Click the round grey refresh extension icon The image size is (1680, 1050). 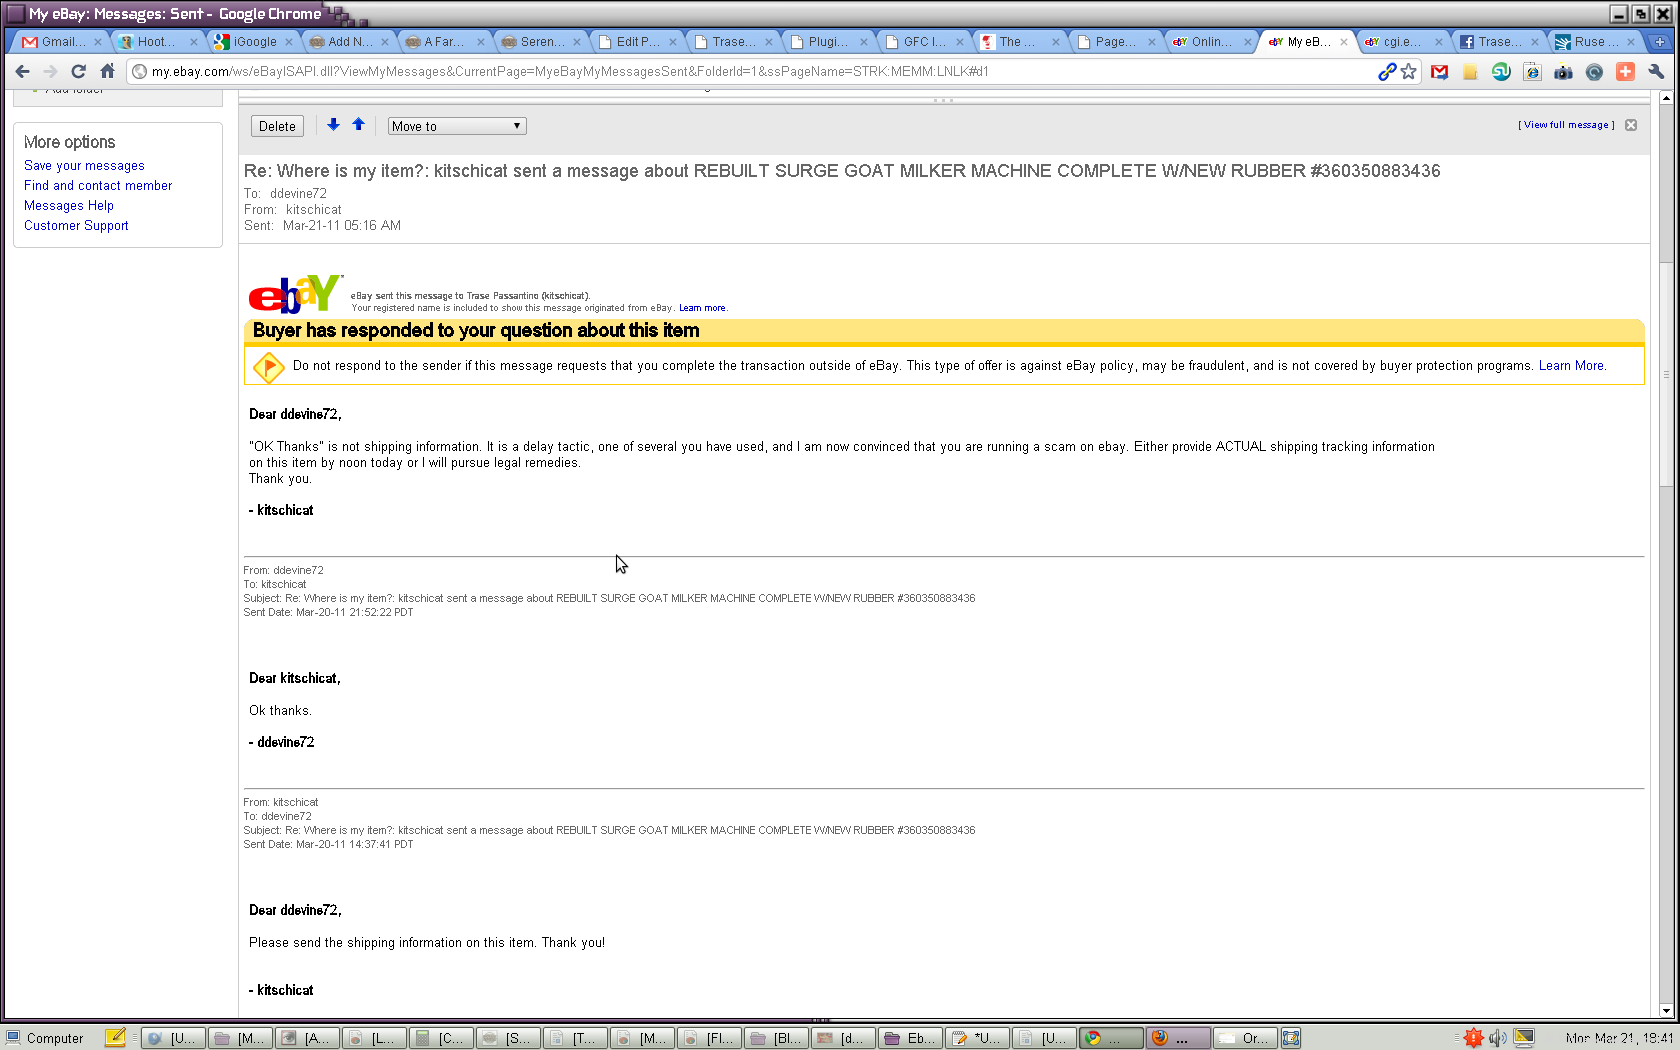(1594, 71)
